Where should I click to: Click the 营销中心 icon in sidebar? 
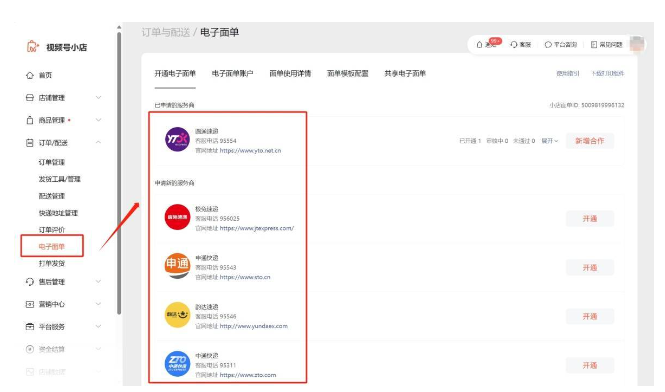tap(30, 305)
